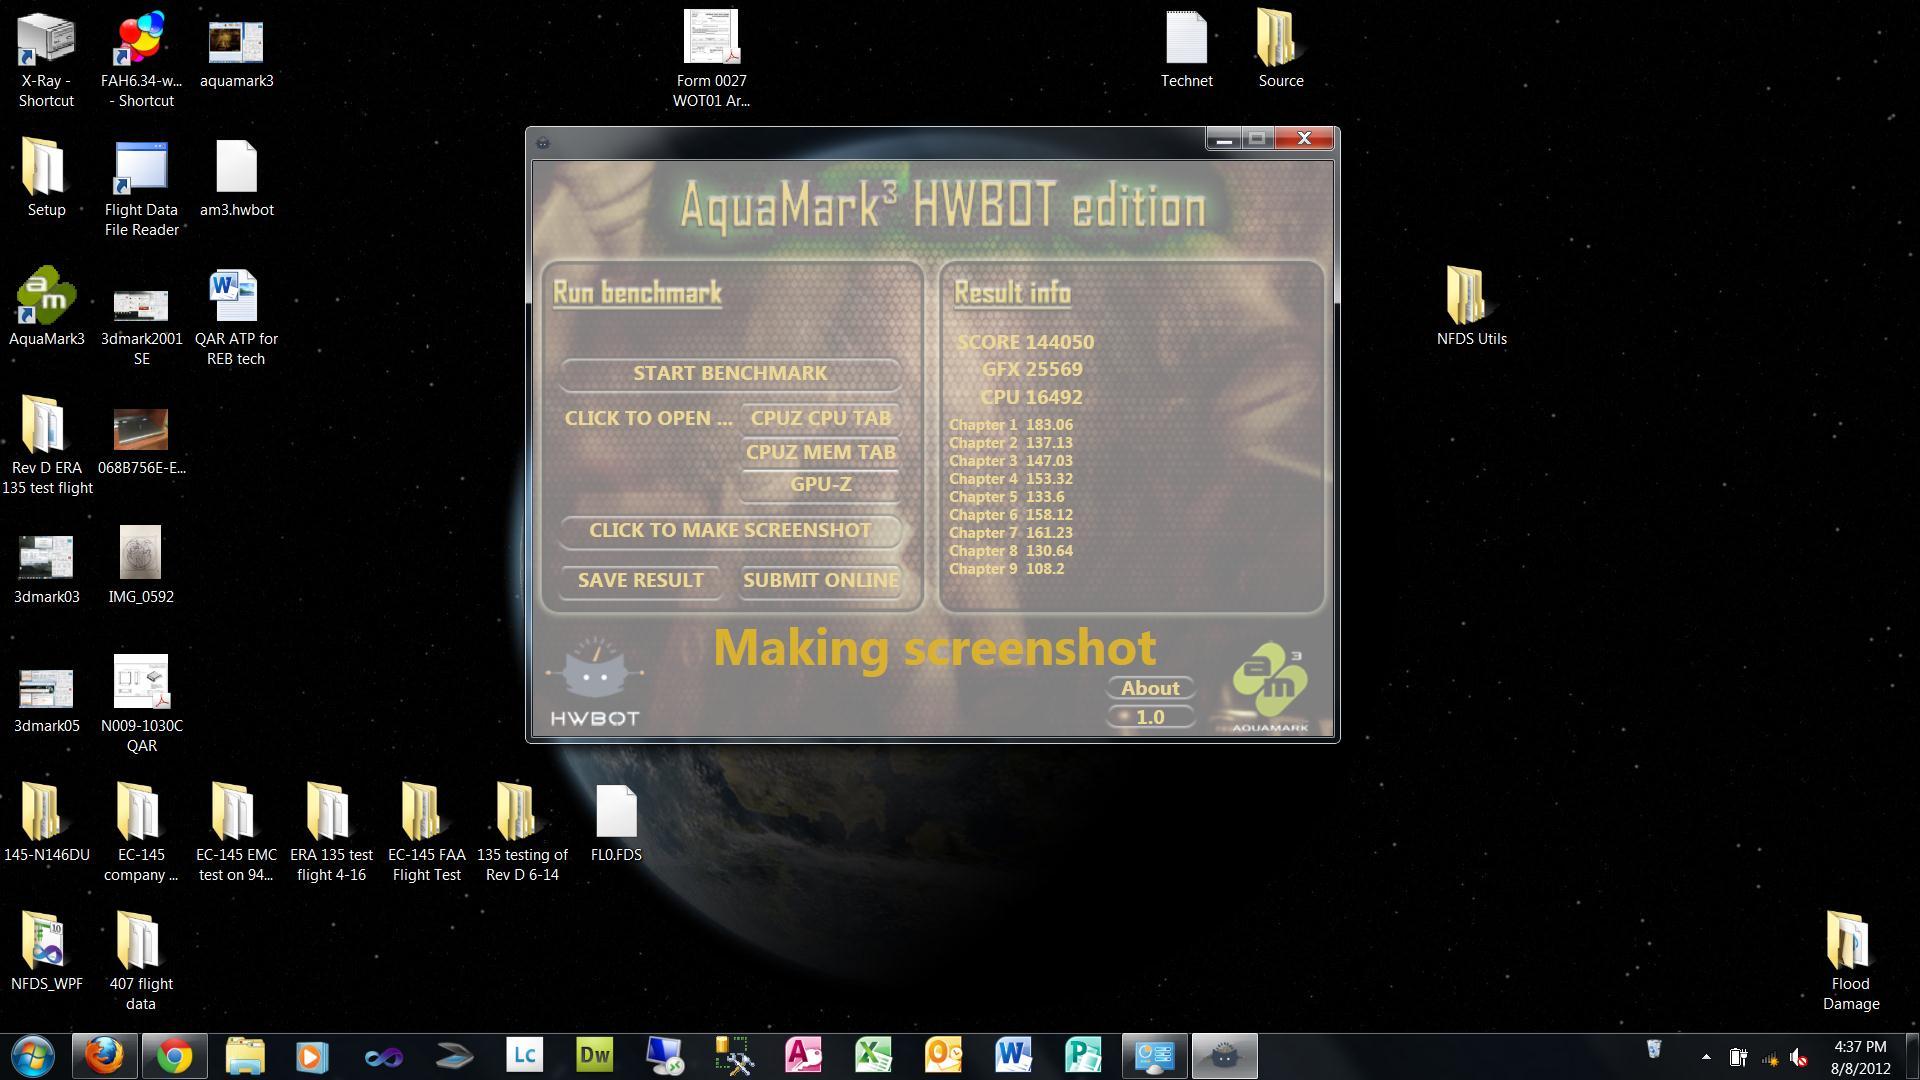Screen dimensions: 1920x1080
Task: Select ERA 135 test flight 4-16 folder
Action: click(331, 833)
